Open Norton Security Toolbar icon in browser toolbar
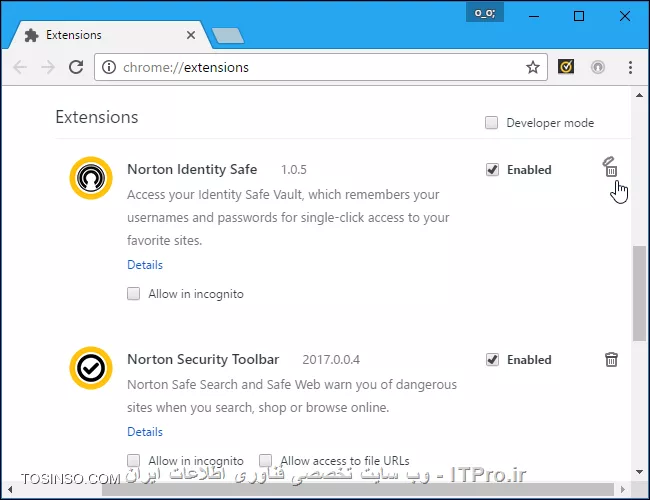The image size is (650, 500). coord(566,67)
